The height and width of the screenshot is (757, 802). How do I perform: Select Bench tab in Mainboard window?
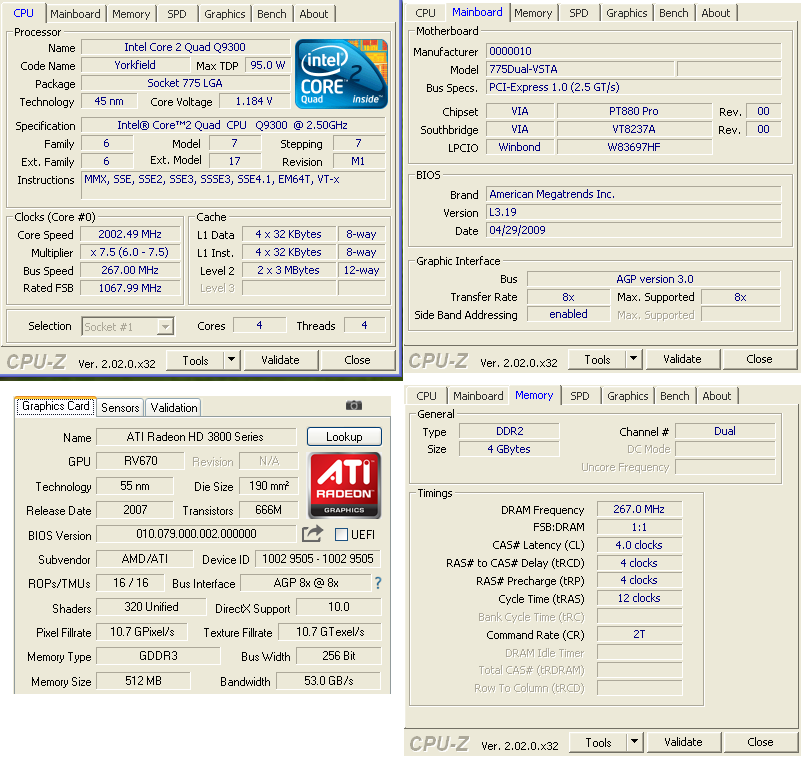(674, 13)
